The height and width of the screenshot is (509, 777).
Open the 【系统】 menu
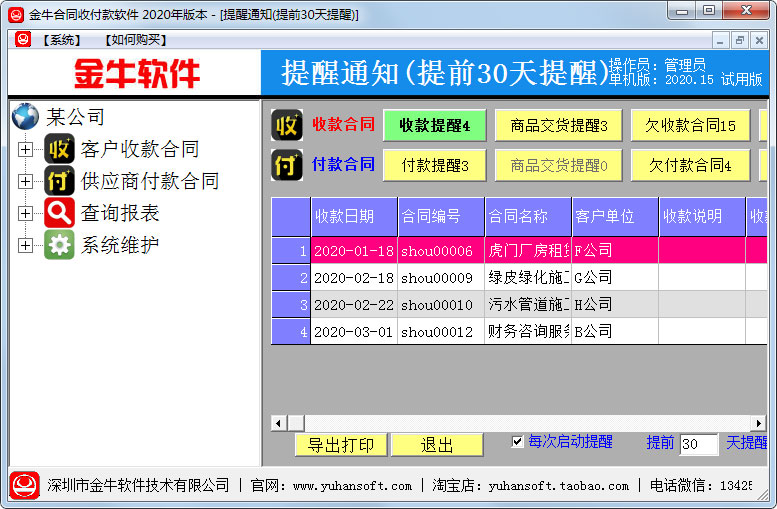pos(61,40)
